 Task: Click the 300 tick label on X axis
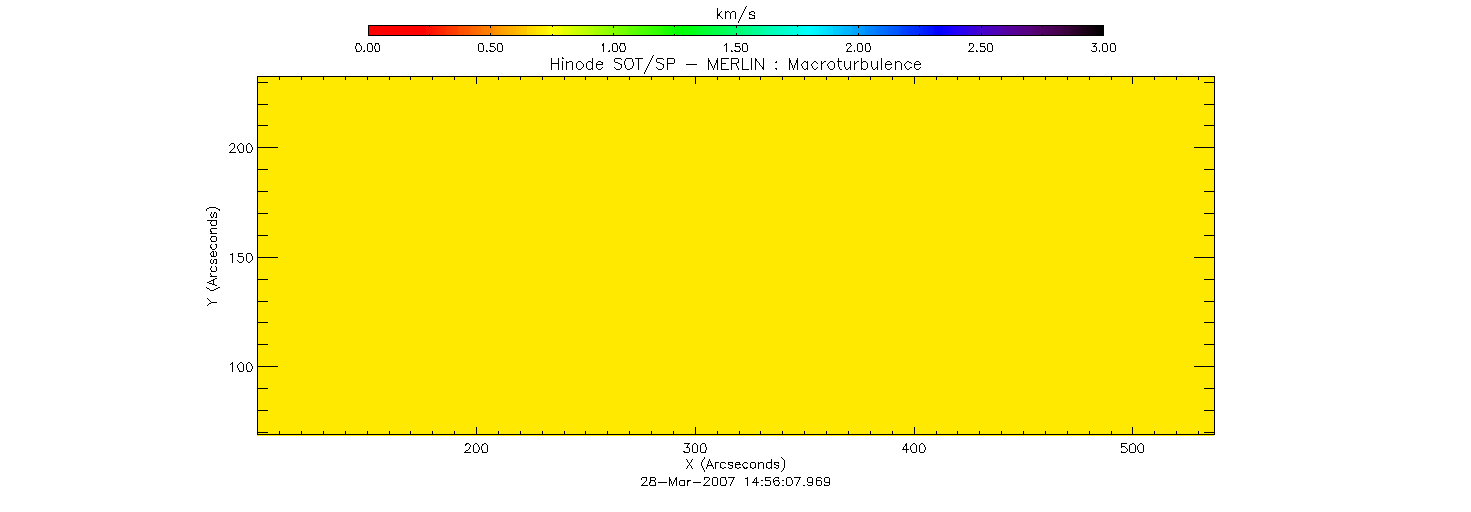(x=696, y=449)
